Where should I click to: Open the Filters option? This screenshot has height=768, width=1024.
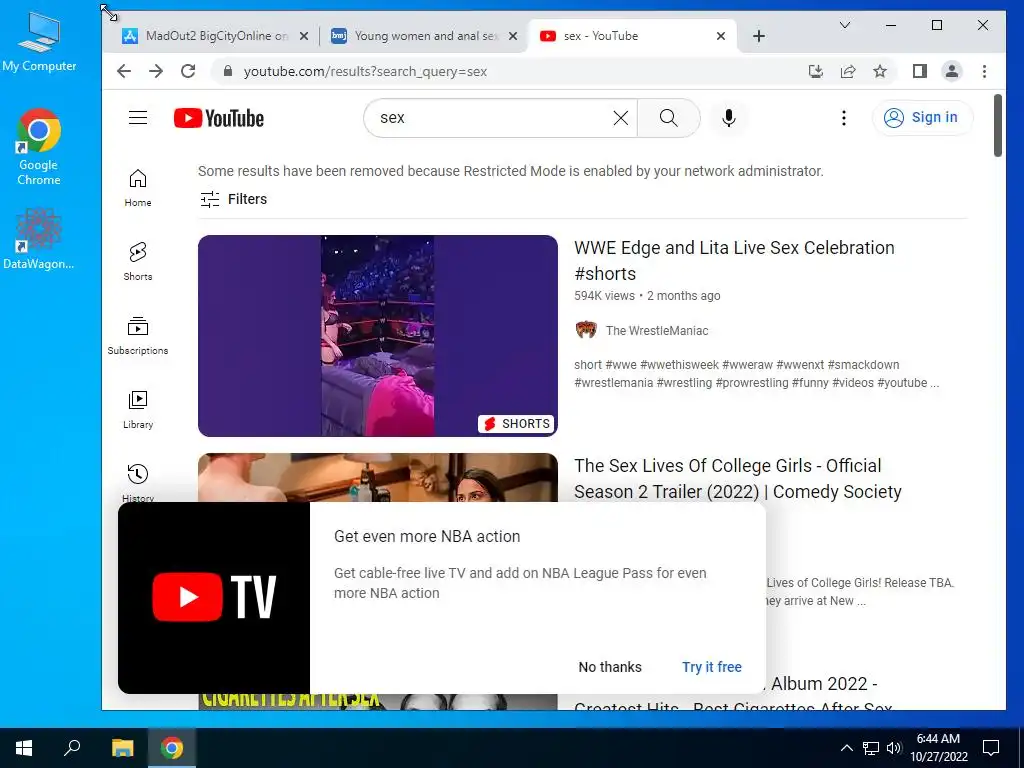pyautogui.click(x=234, y=199)
